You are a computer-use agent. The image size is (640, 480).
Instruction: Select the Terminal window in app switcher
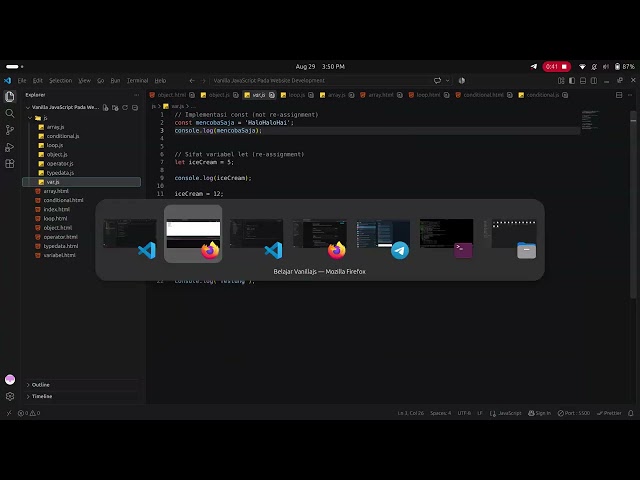click(x=446, y=235)
